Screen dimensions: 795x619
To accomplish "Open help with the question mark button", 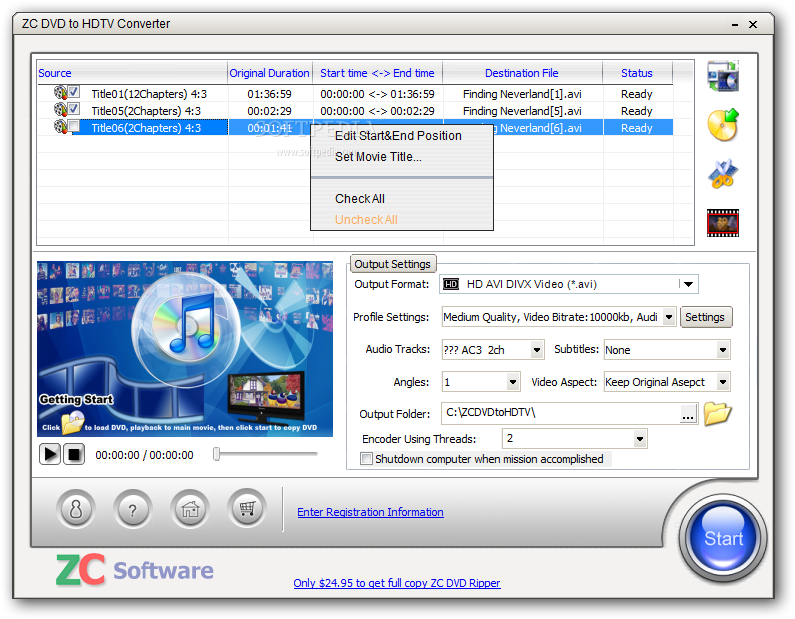I will tap(133, 509).
